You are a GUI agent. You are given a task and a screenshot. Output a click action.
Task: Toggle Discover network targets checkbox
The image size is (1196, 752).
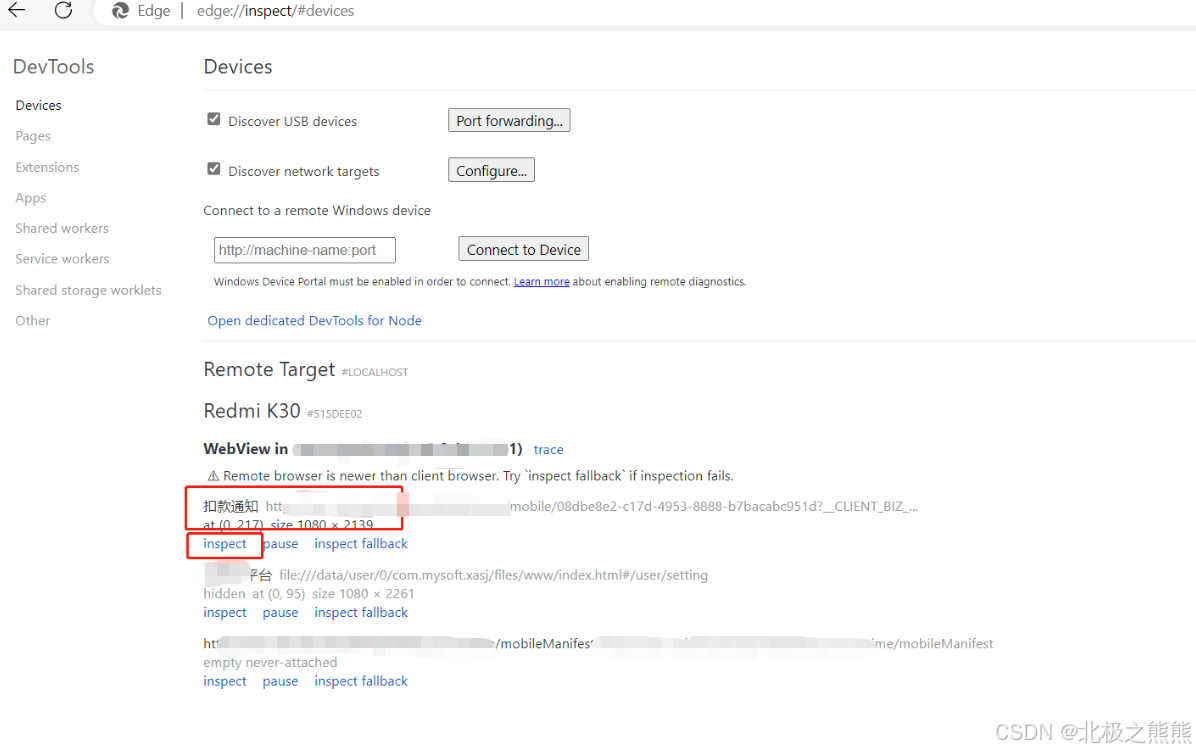[x=214, y=169]
